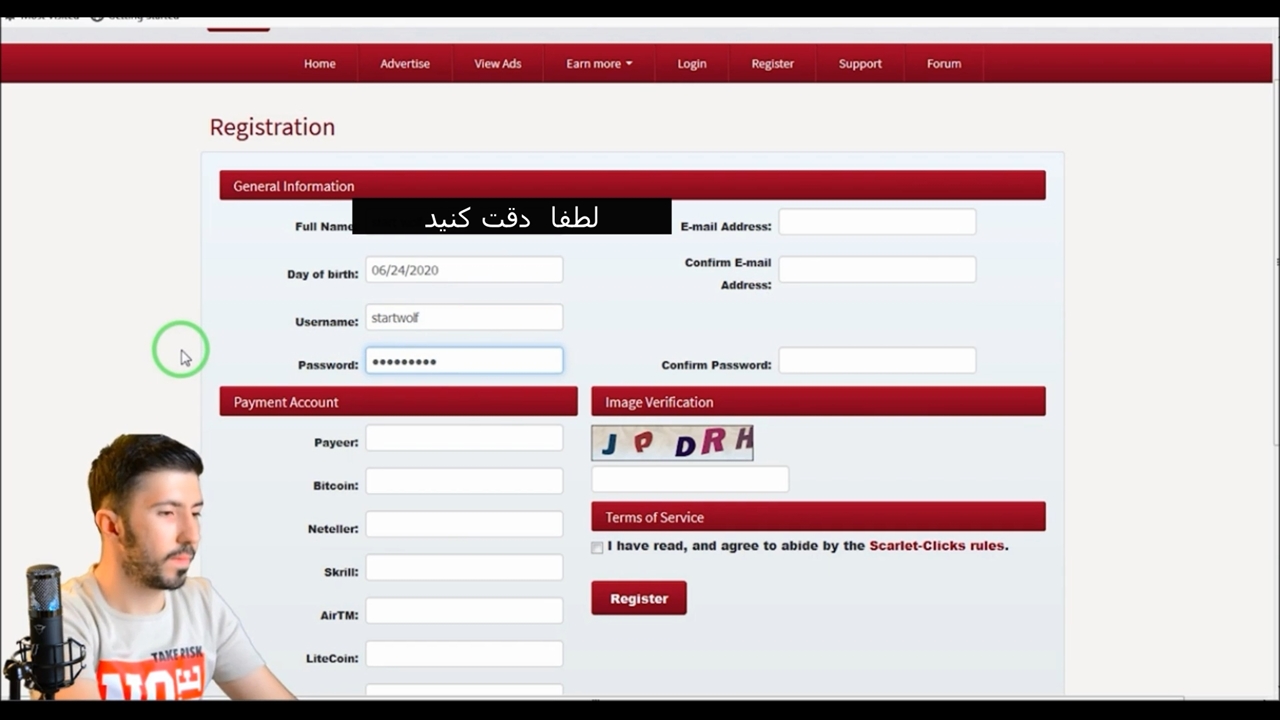The image size is (1280, 720).
Task: Open the Login page
Action: point(691,63)
